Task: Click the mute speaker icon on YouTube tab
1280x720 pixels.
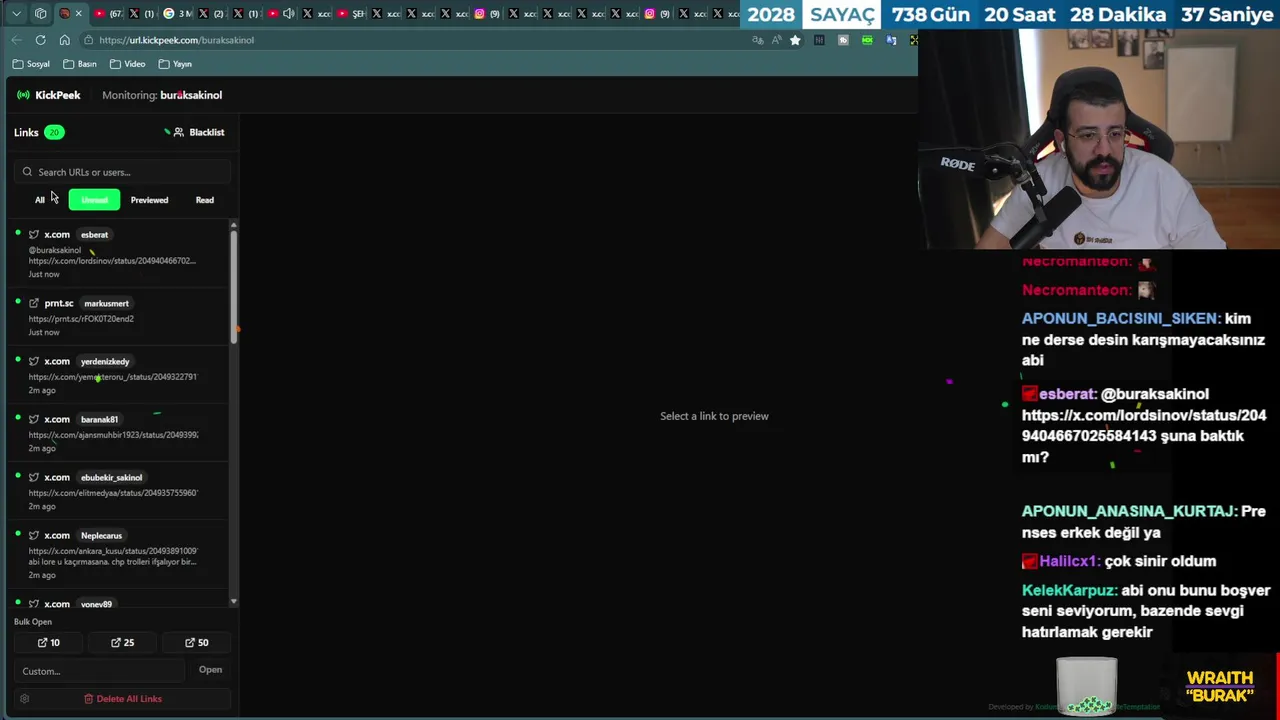Action: pos(289,14)
